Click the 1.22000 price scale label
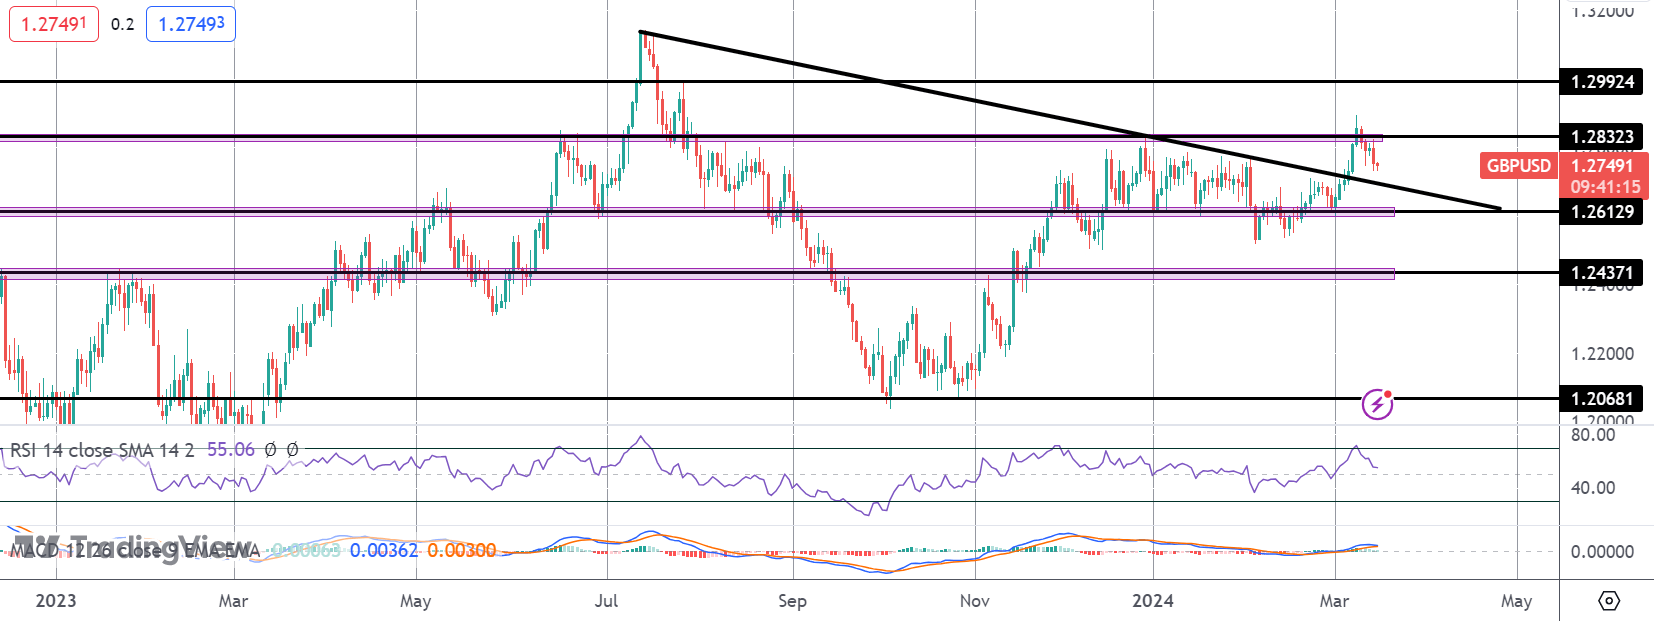The width and height of the screenshot is (1654, 621). click(x=1602, y=353)
